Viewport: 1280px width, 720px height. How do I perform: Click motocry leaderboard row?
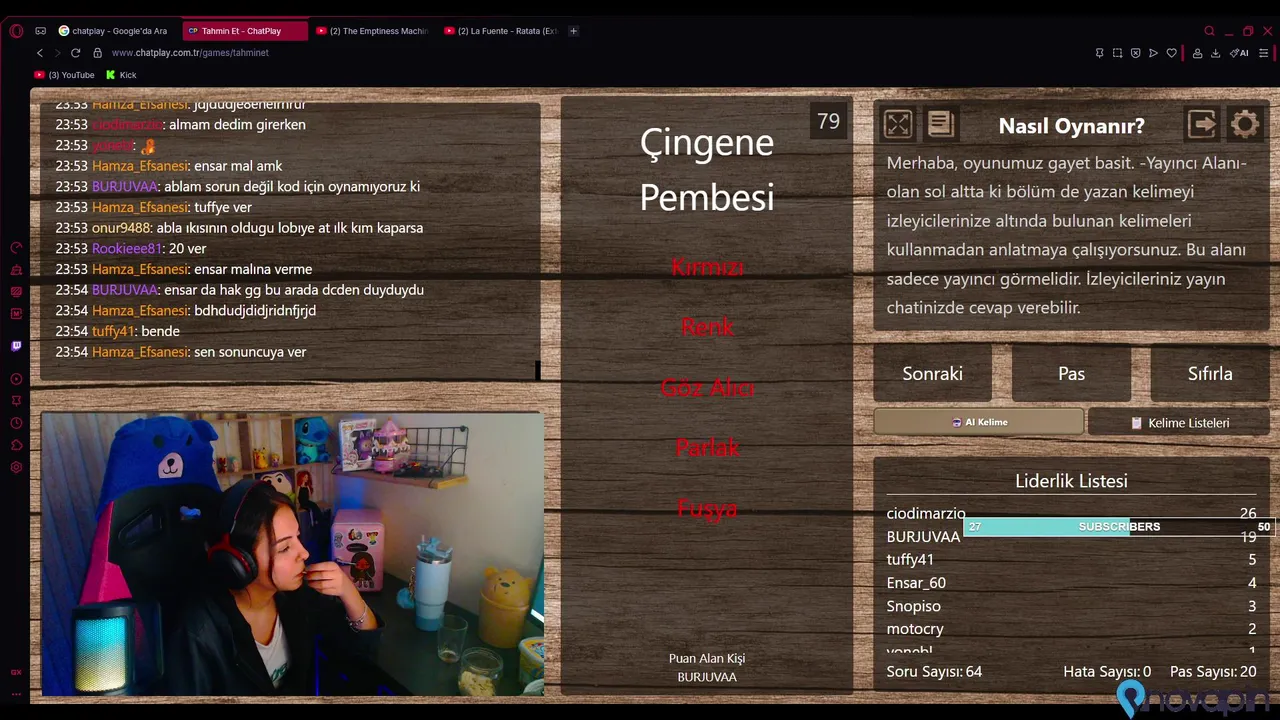click(1071, 629)
